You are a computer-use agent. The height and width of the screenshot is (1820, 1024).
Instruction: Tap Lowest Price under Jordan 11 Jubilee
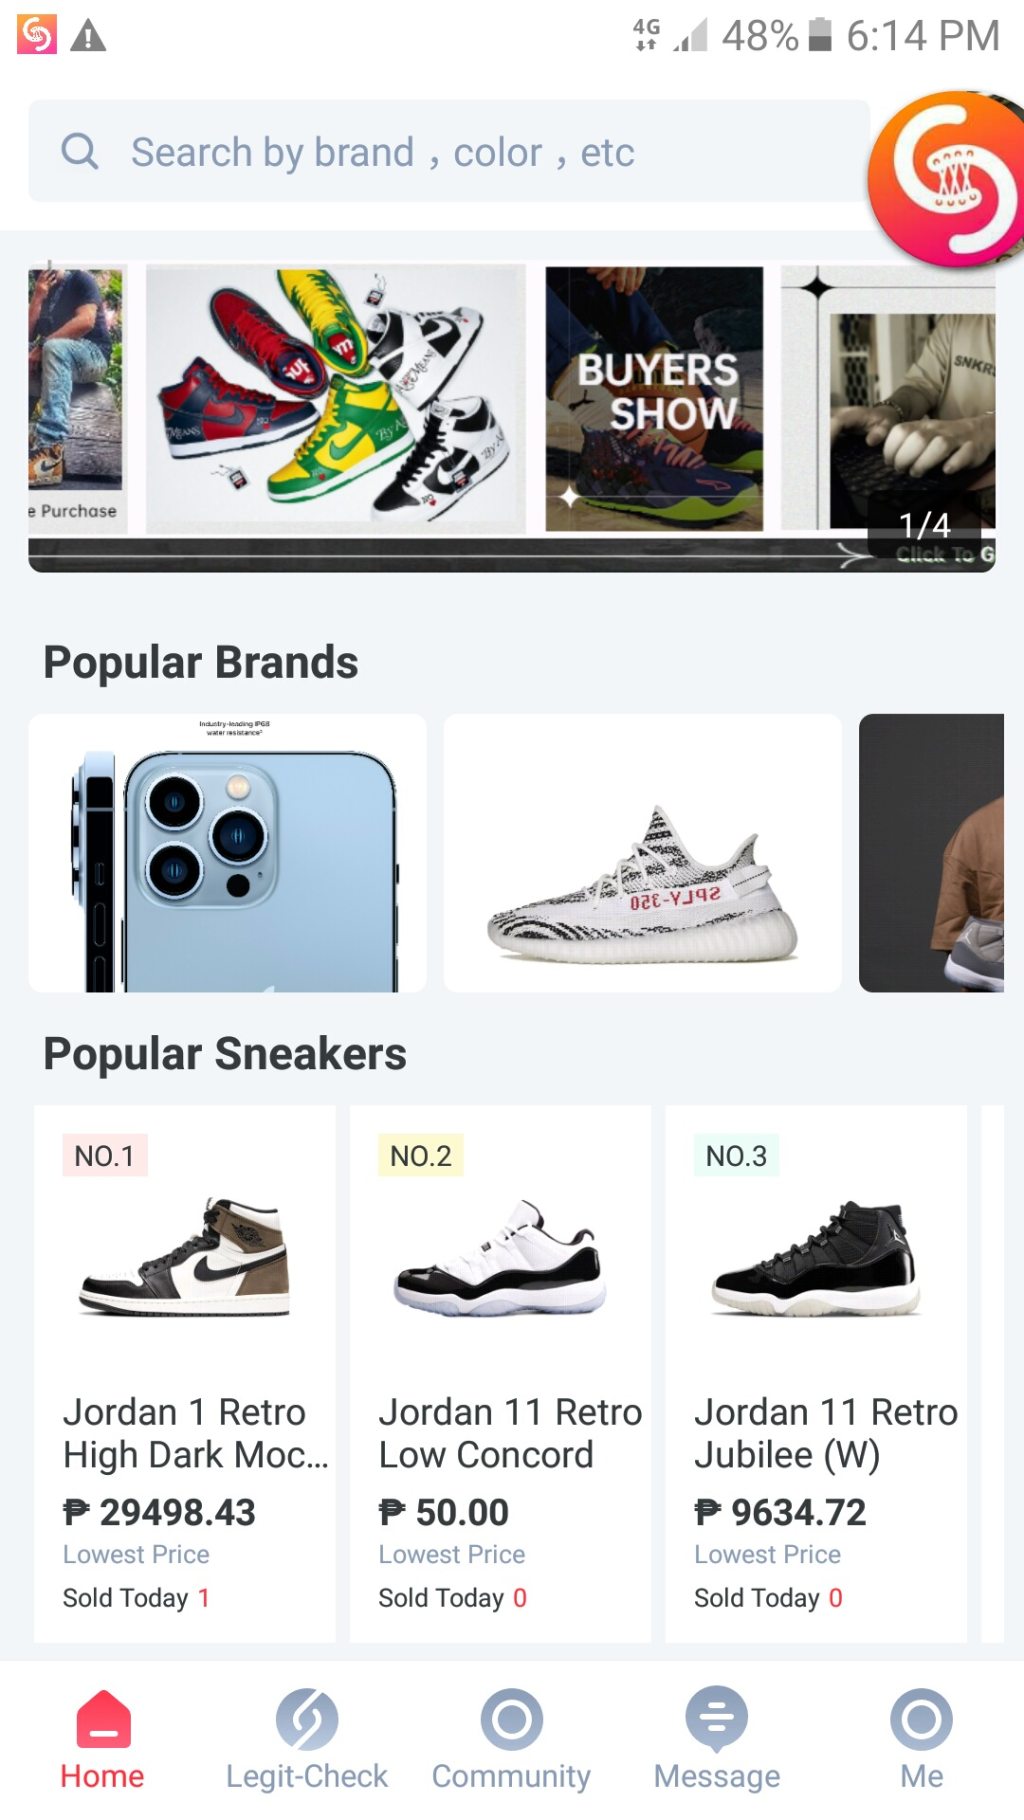[x=768, y=1554]
